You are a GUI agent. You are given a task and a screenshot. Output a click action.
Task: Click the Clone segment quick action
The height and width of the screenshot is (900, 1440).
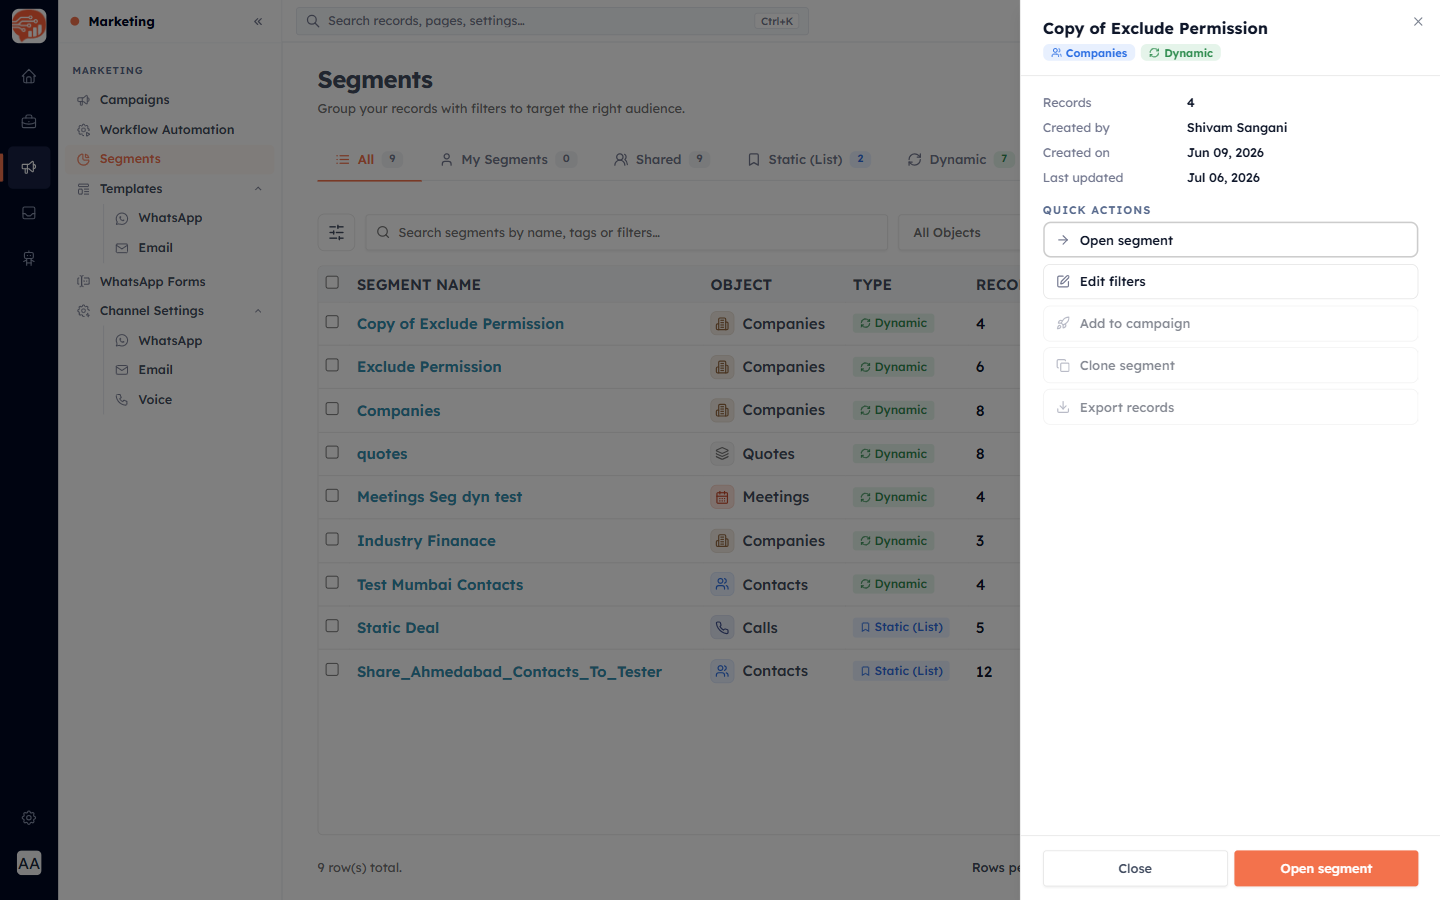coord(1230,366)
